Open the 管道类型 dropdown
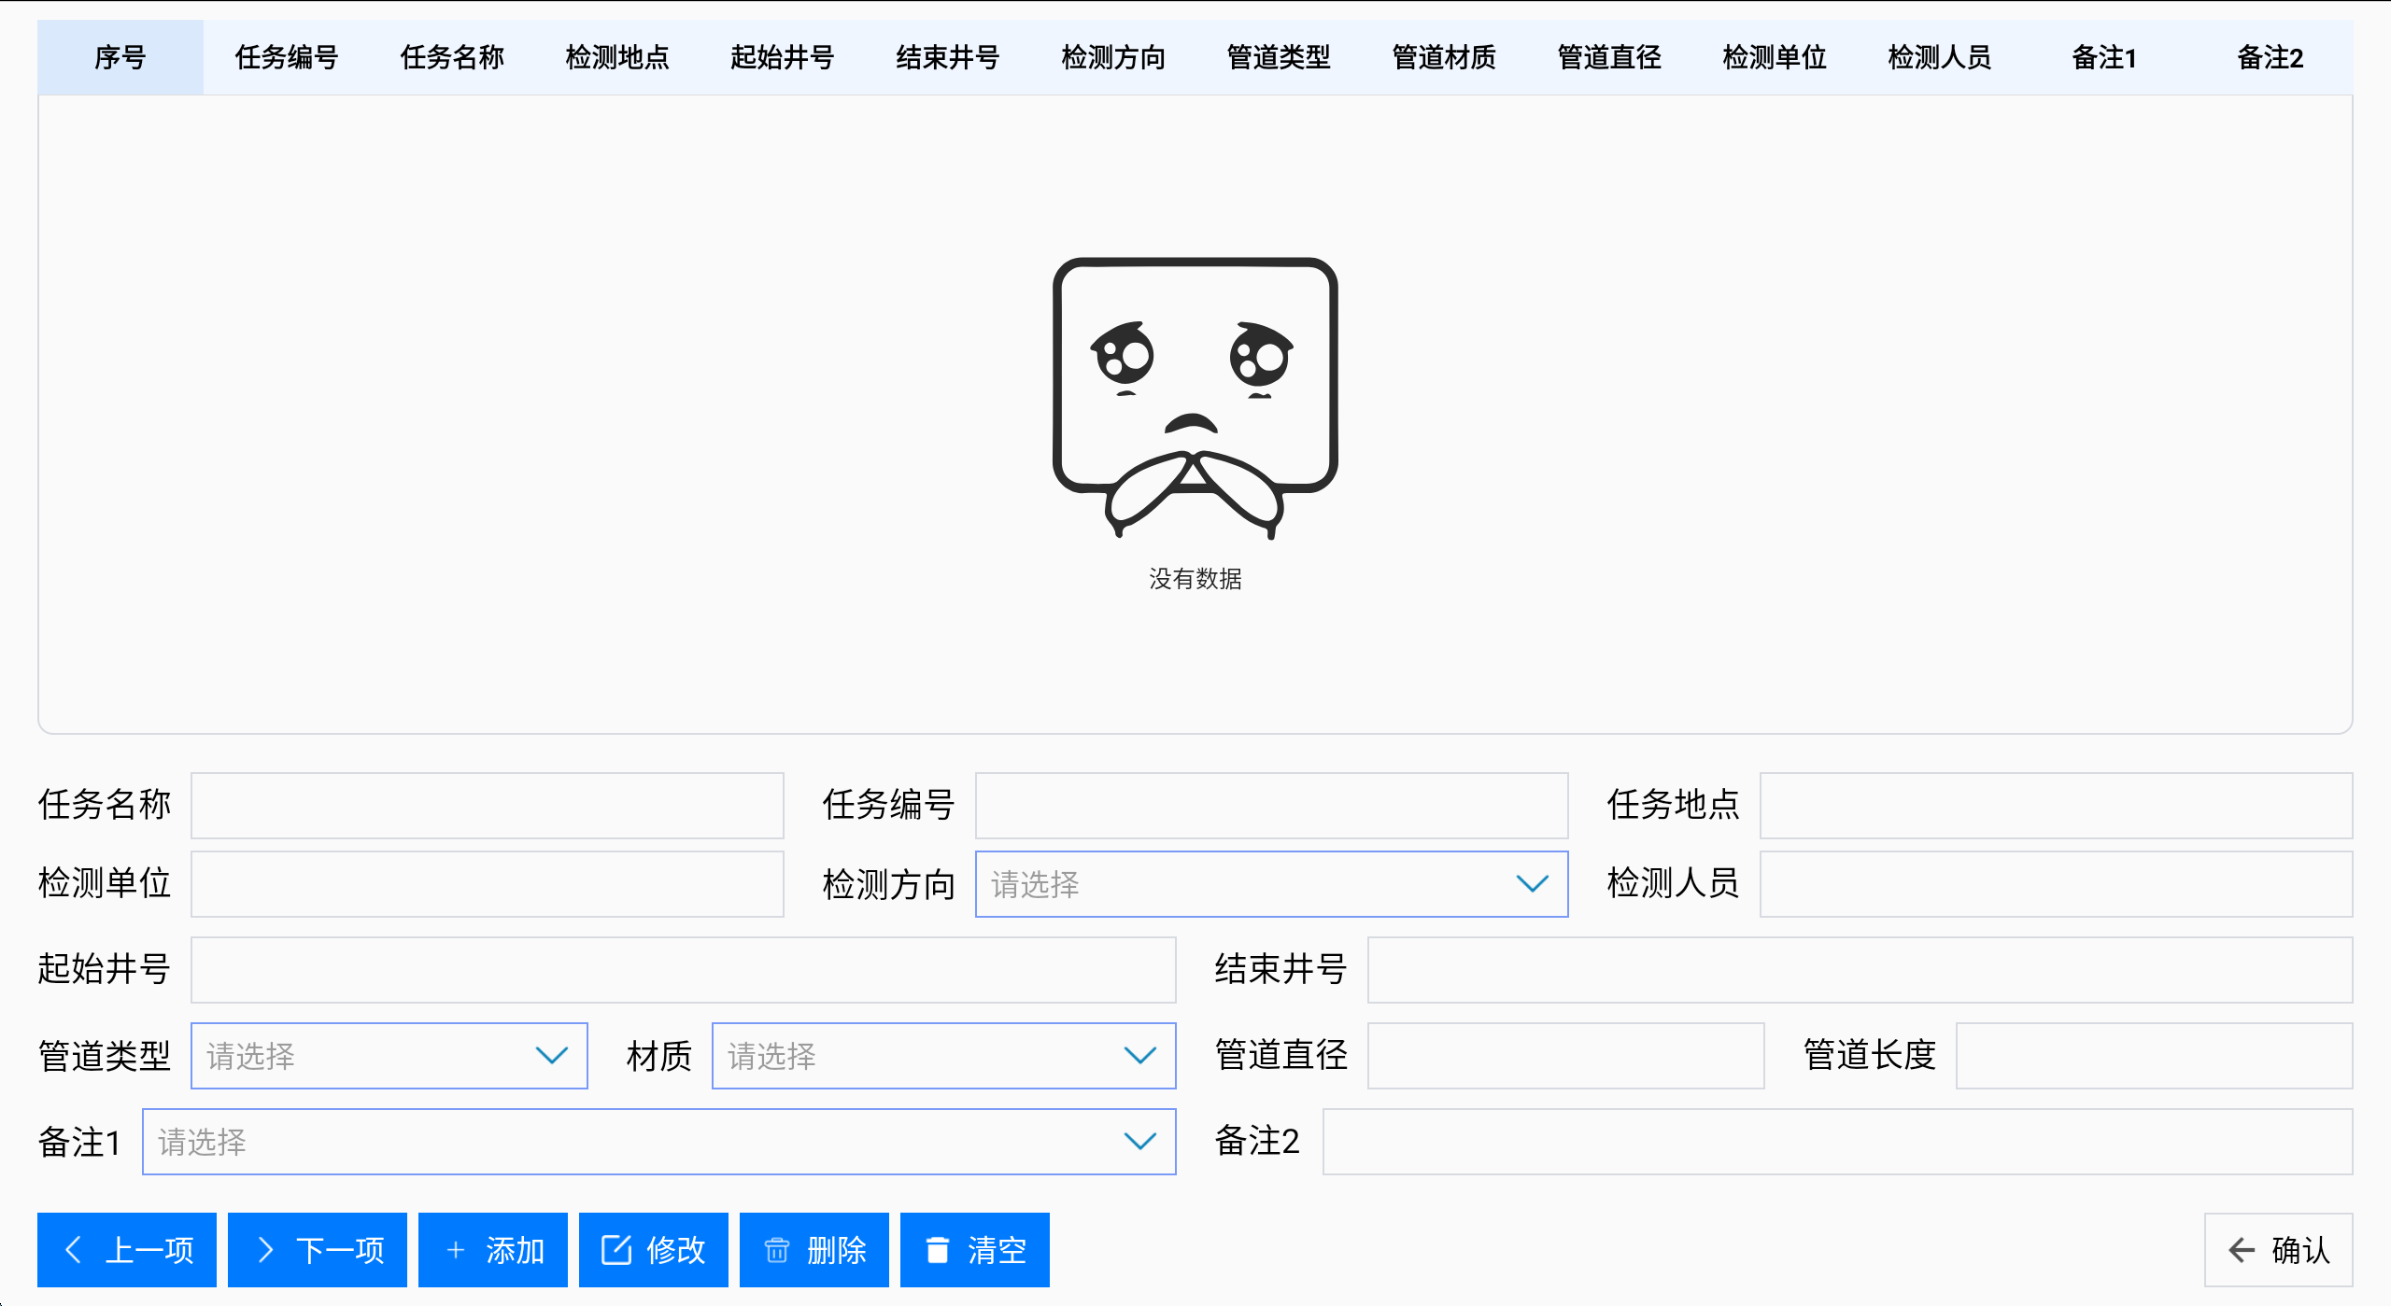The height and width of the screenshot is (1306, 2391). (389, 1055)
